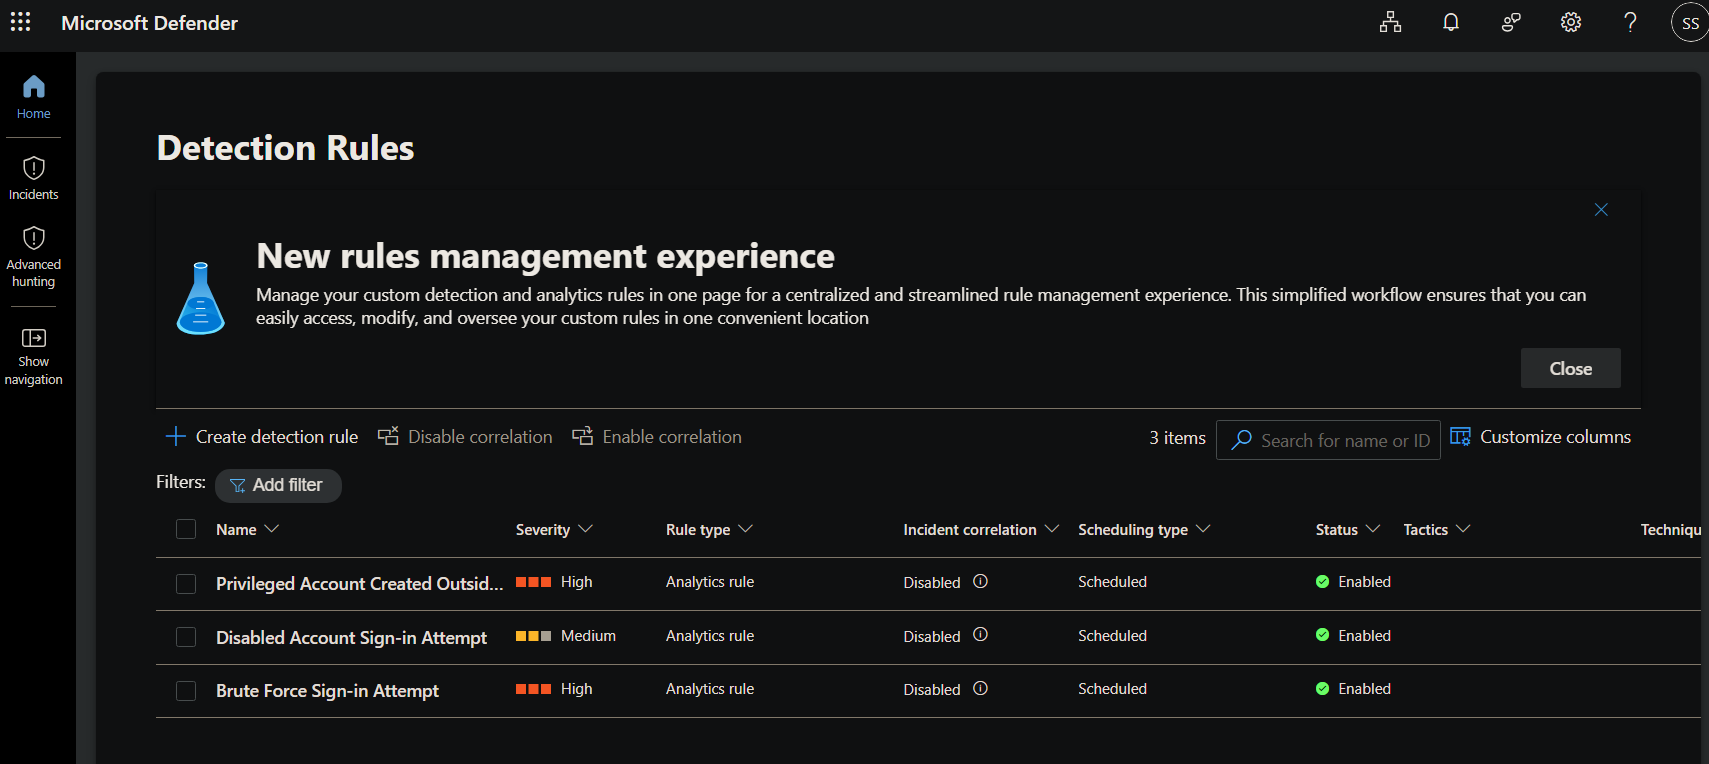Click the search magnifier icon
Viewport: 1709px width, 764px height.
click(x=1241, y=440)
